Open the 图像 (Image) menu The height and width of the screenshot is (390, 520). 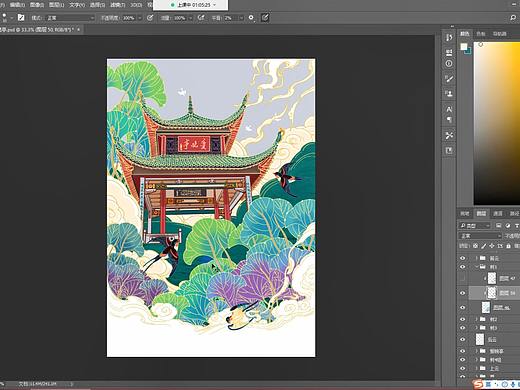click(x=37, y=5)
